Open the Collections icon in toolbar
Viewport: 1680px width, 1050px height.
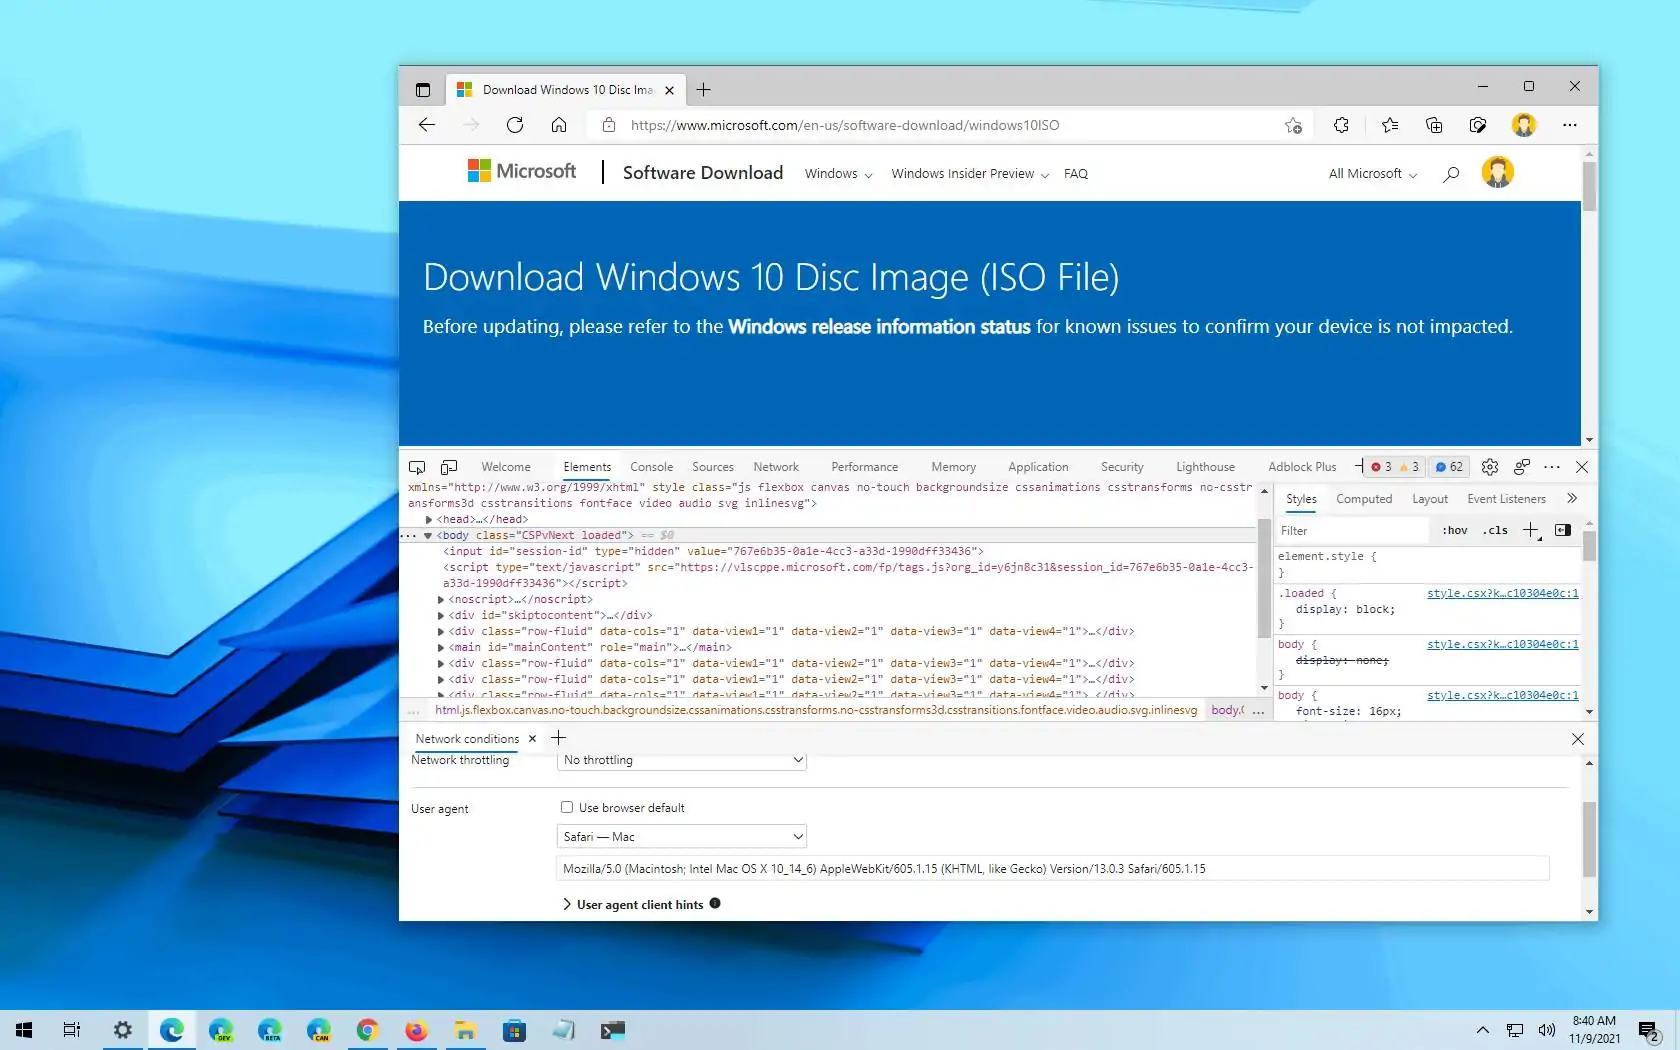coord(1434,125)
